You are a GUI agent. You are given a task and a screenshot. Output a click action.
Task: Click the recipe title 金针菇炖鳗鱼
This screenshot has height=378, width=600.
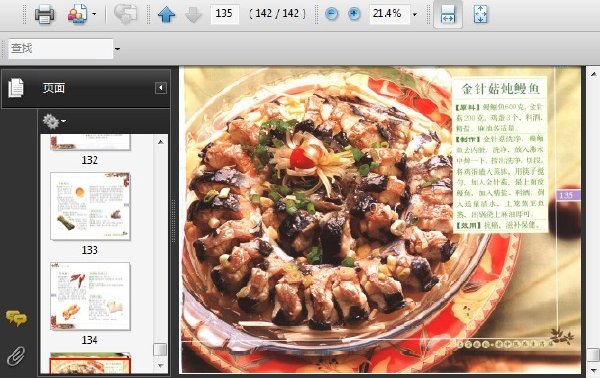[500, 89]
